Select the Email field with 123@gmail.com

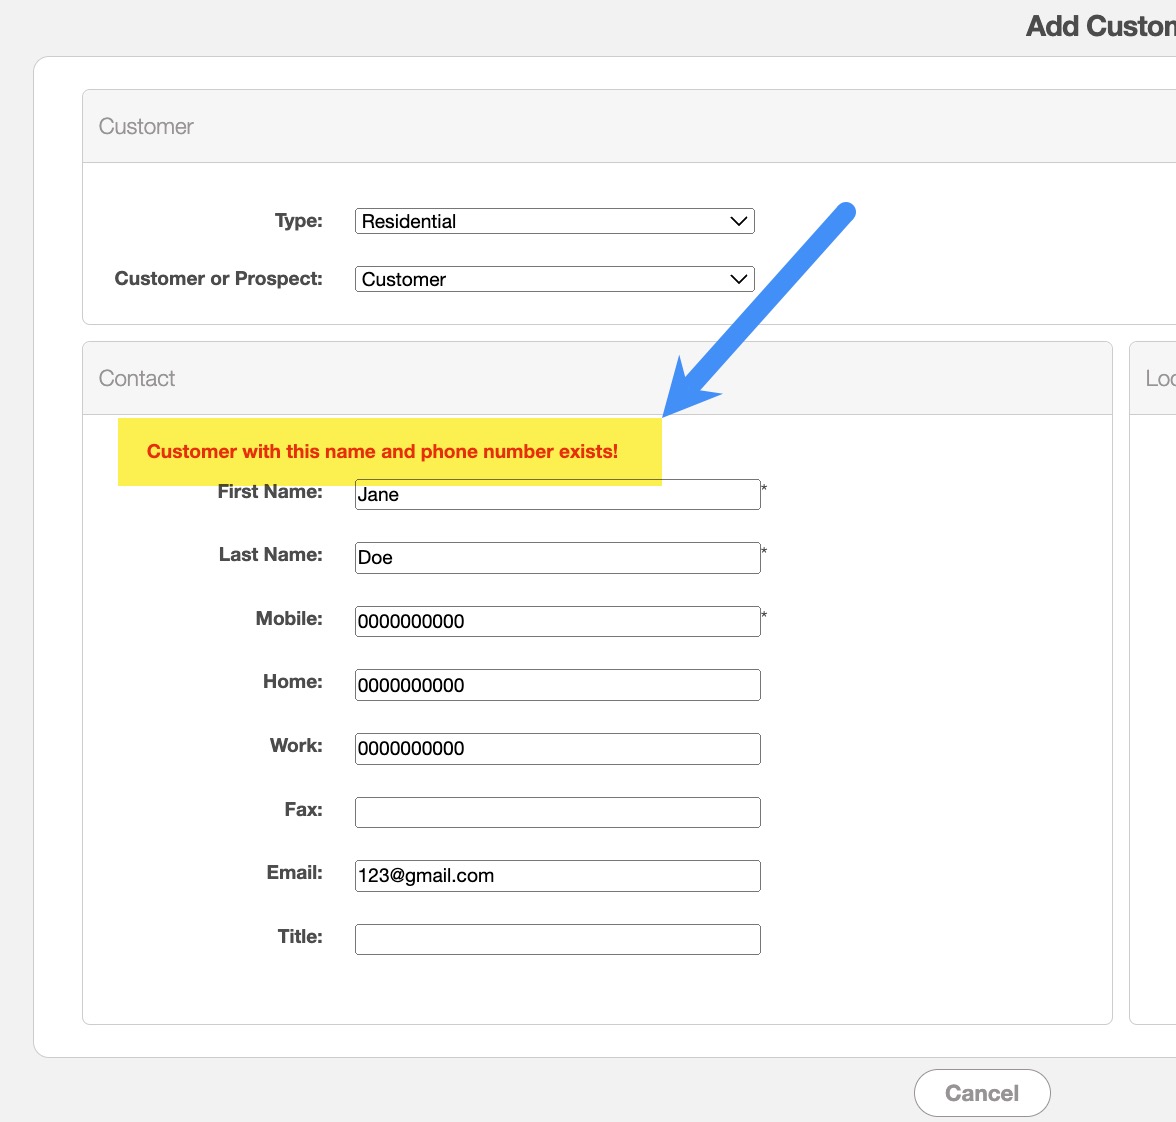[x=557, y=876]
